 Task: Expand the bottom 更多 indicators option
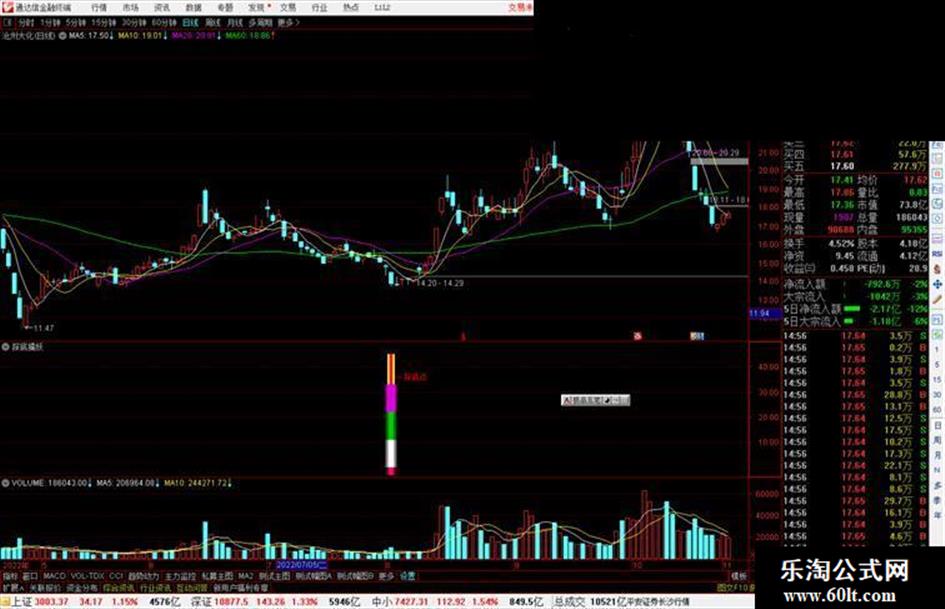click(386, 576)
